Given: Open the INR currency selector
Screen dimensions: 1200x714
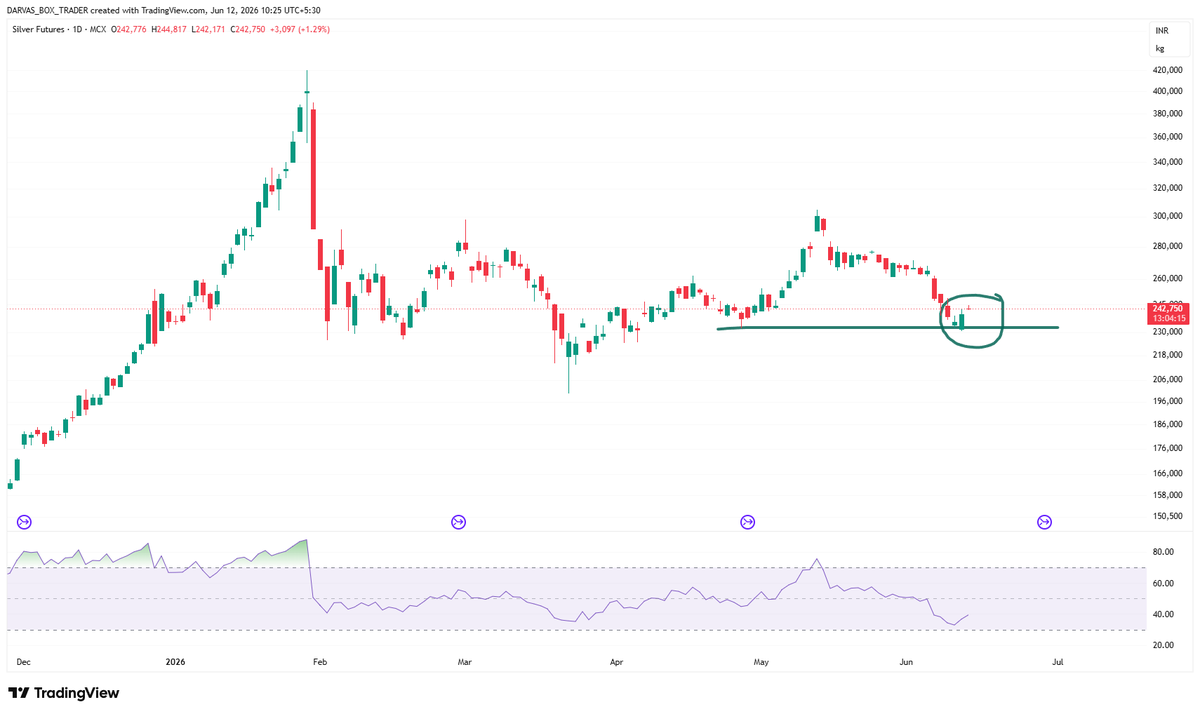Looking at the screenshot, I should (1162, 32).
